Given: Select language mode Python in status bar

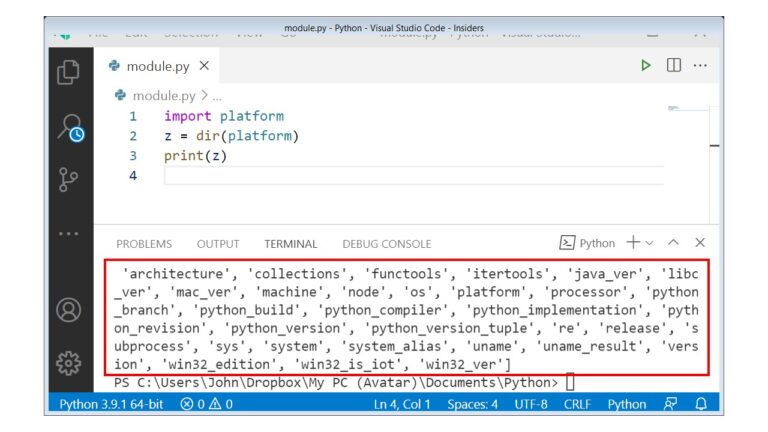Looking at the screenshot, I should pos(626,404).
